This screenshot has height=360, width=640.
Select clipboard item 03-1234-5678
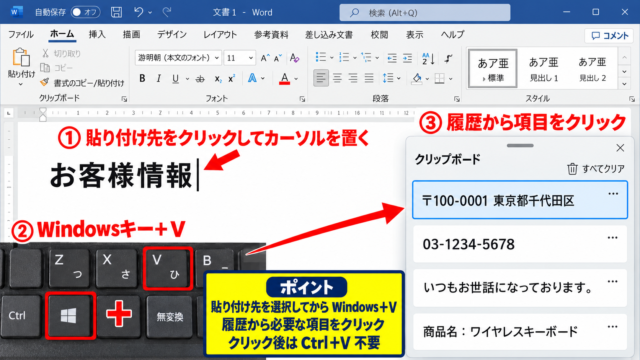[x=520, y=244]
